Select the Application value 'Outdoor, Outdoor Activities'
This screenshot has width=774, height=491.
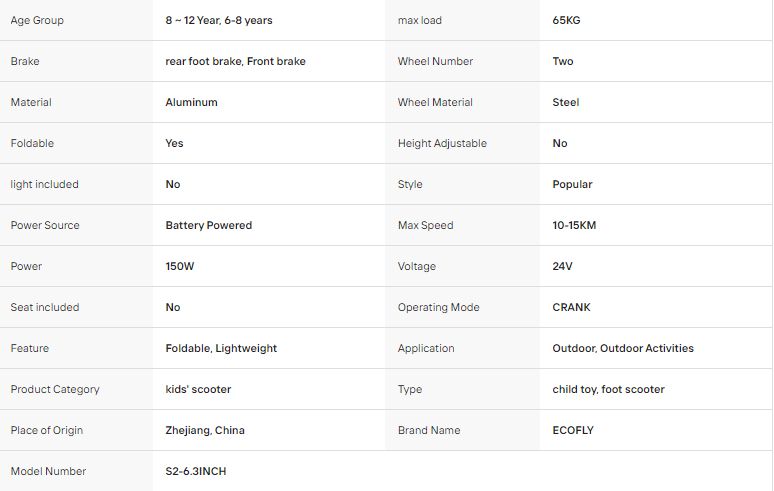click(623, 348)
